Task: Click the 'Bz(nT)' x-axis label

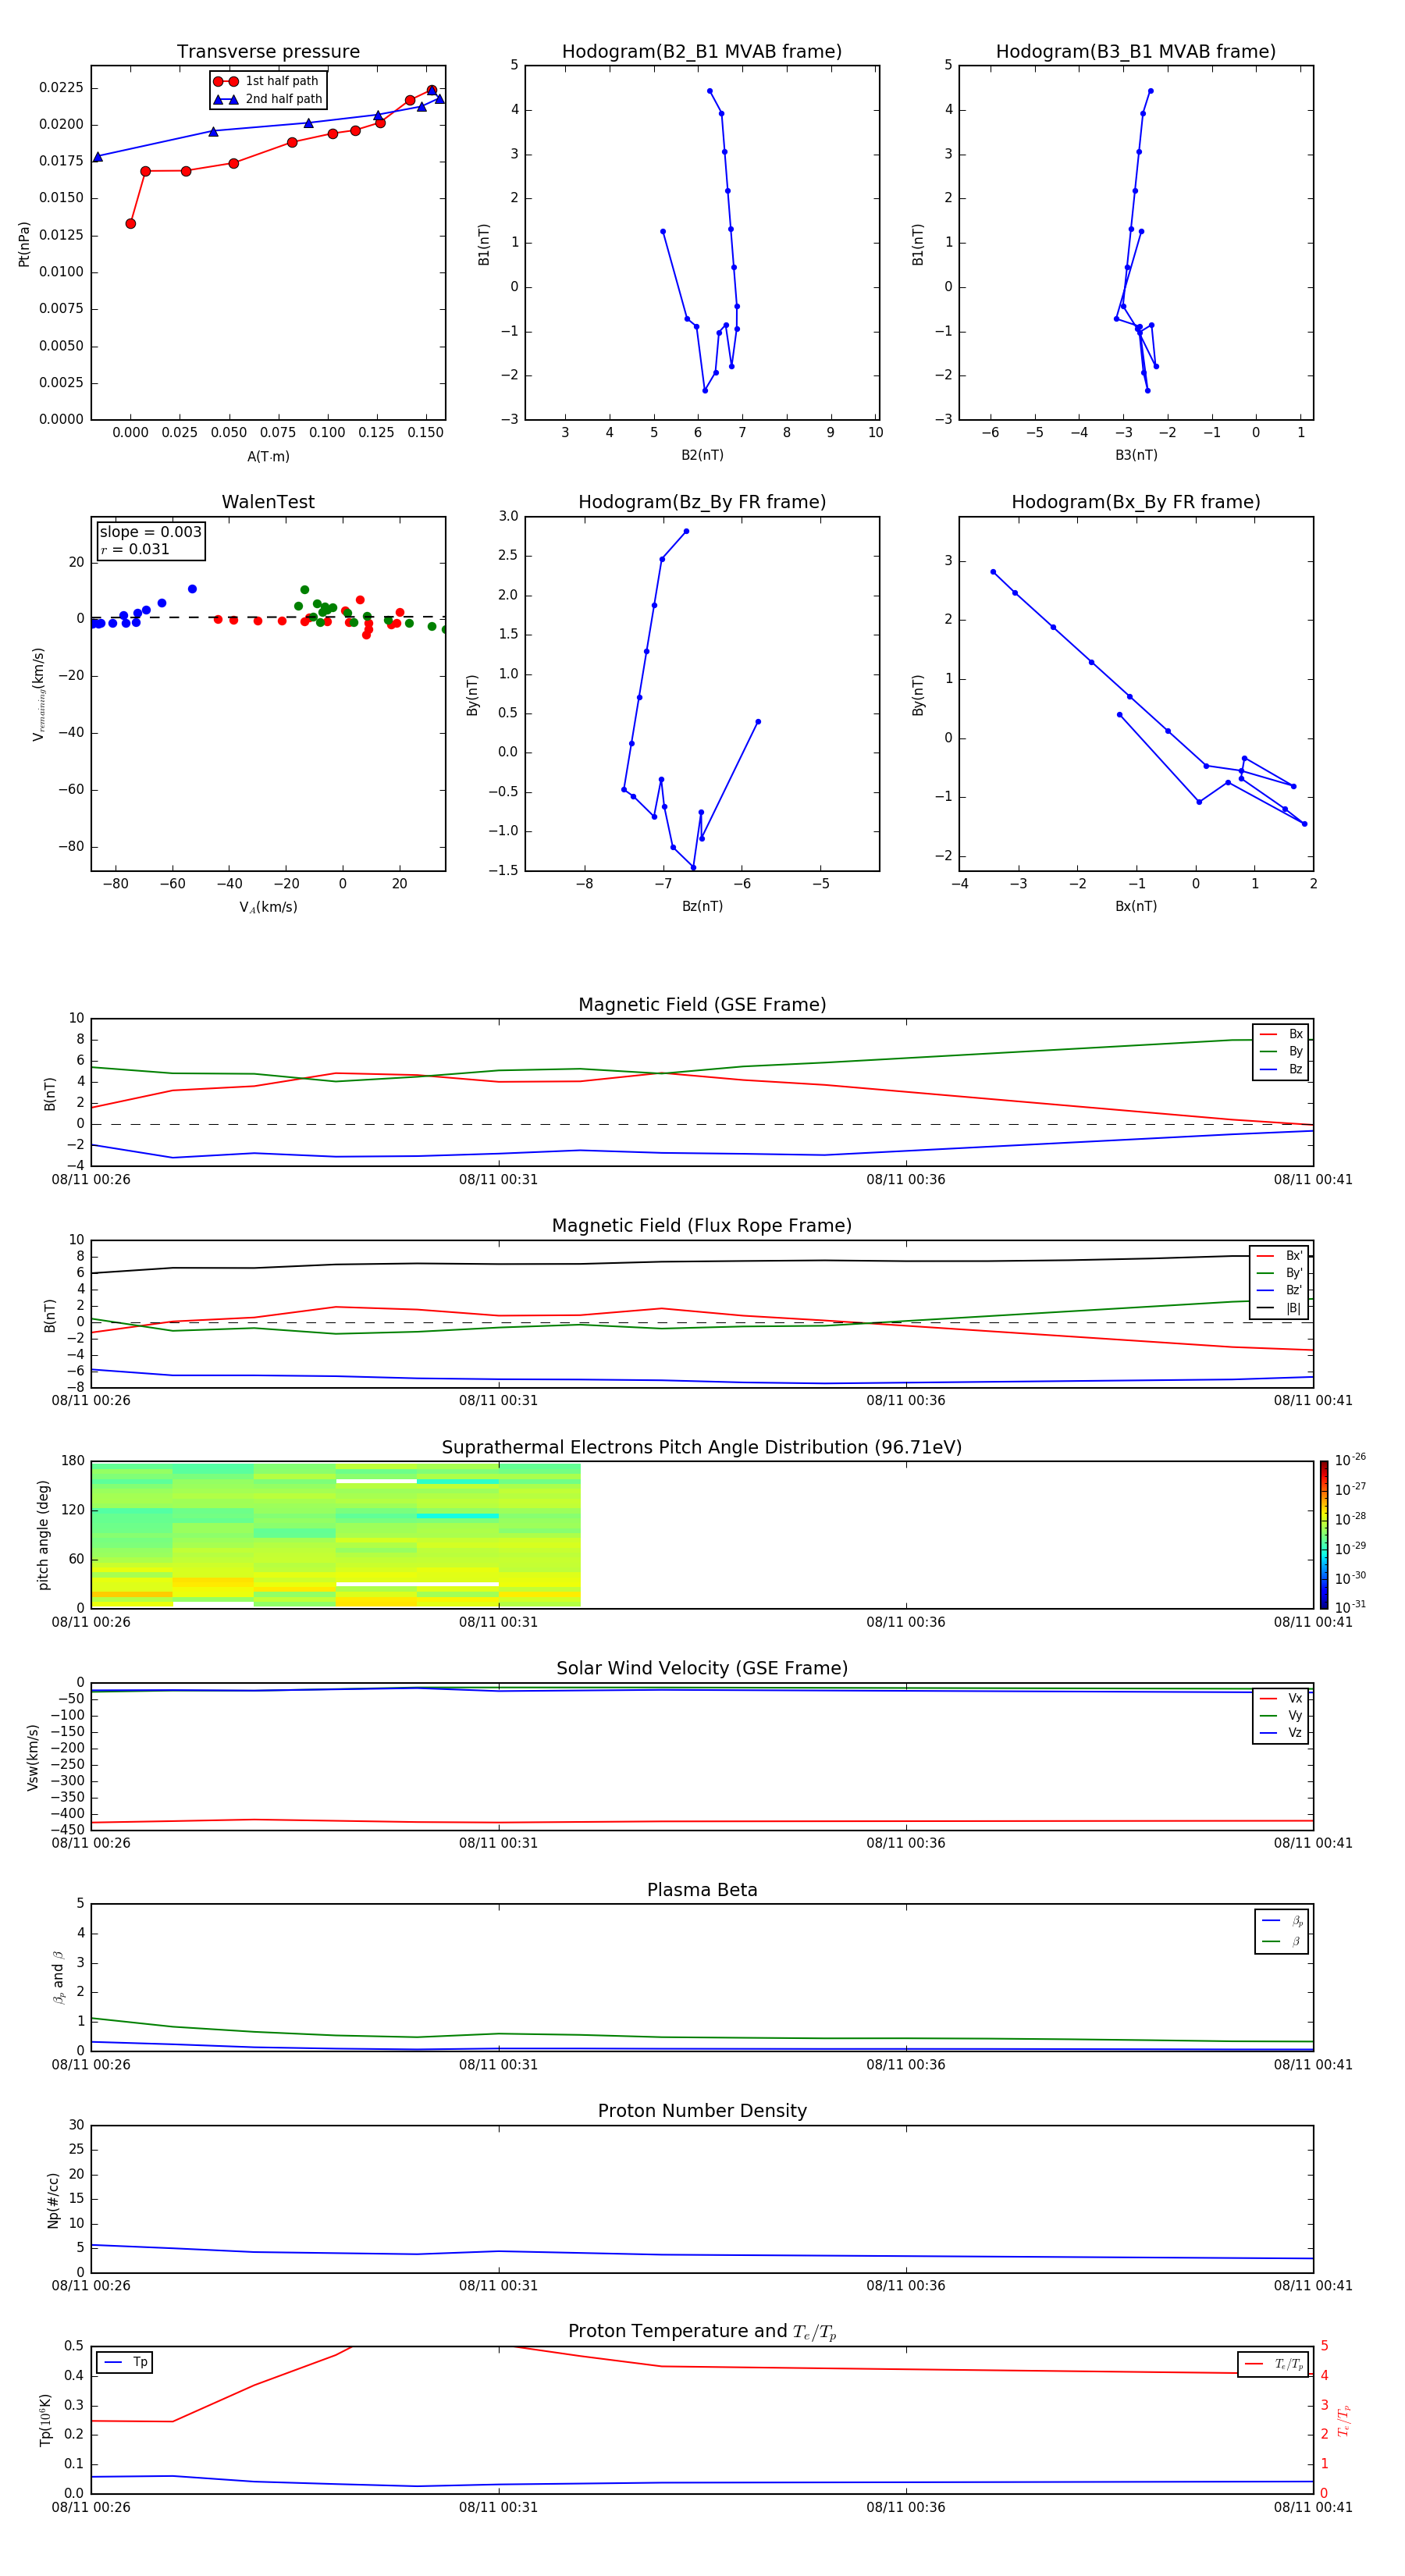Action: 702,906
